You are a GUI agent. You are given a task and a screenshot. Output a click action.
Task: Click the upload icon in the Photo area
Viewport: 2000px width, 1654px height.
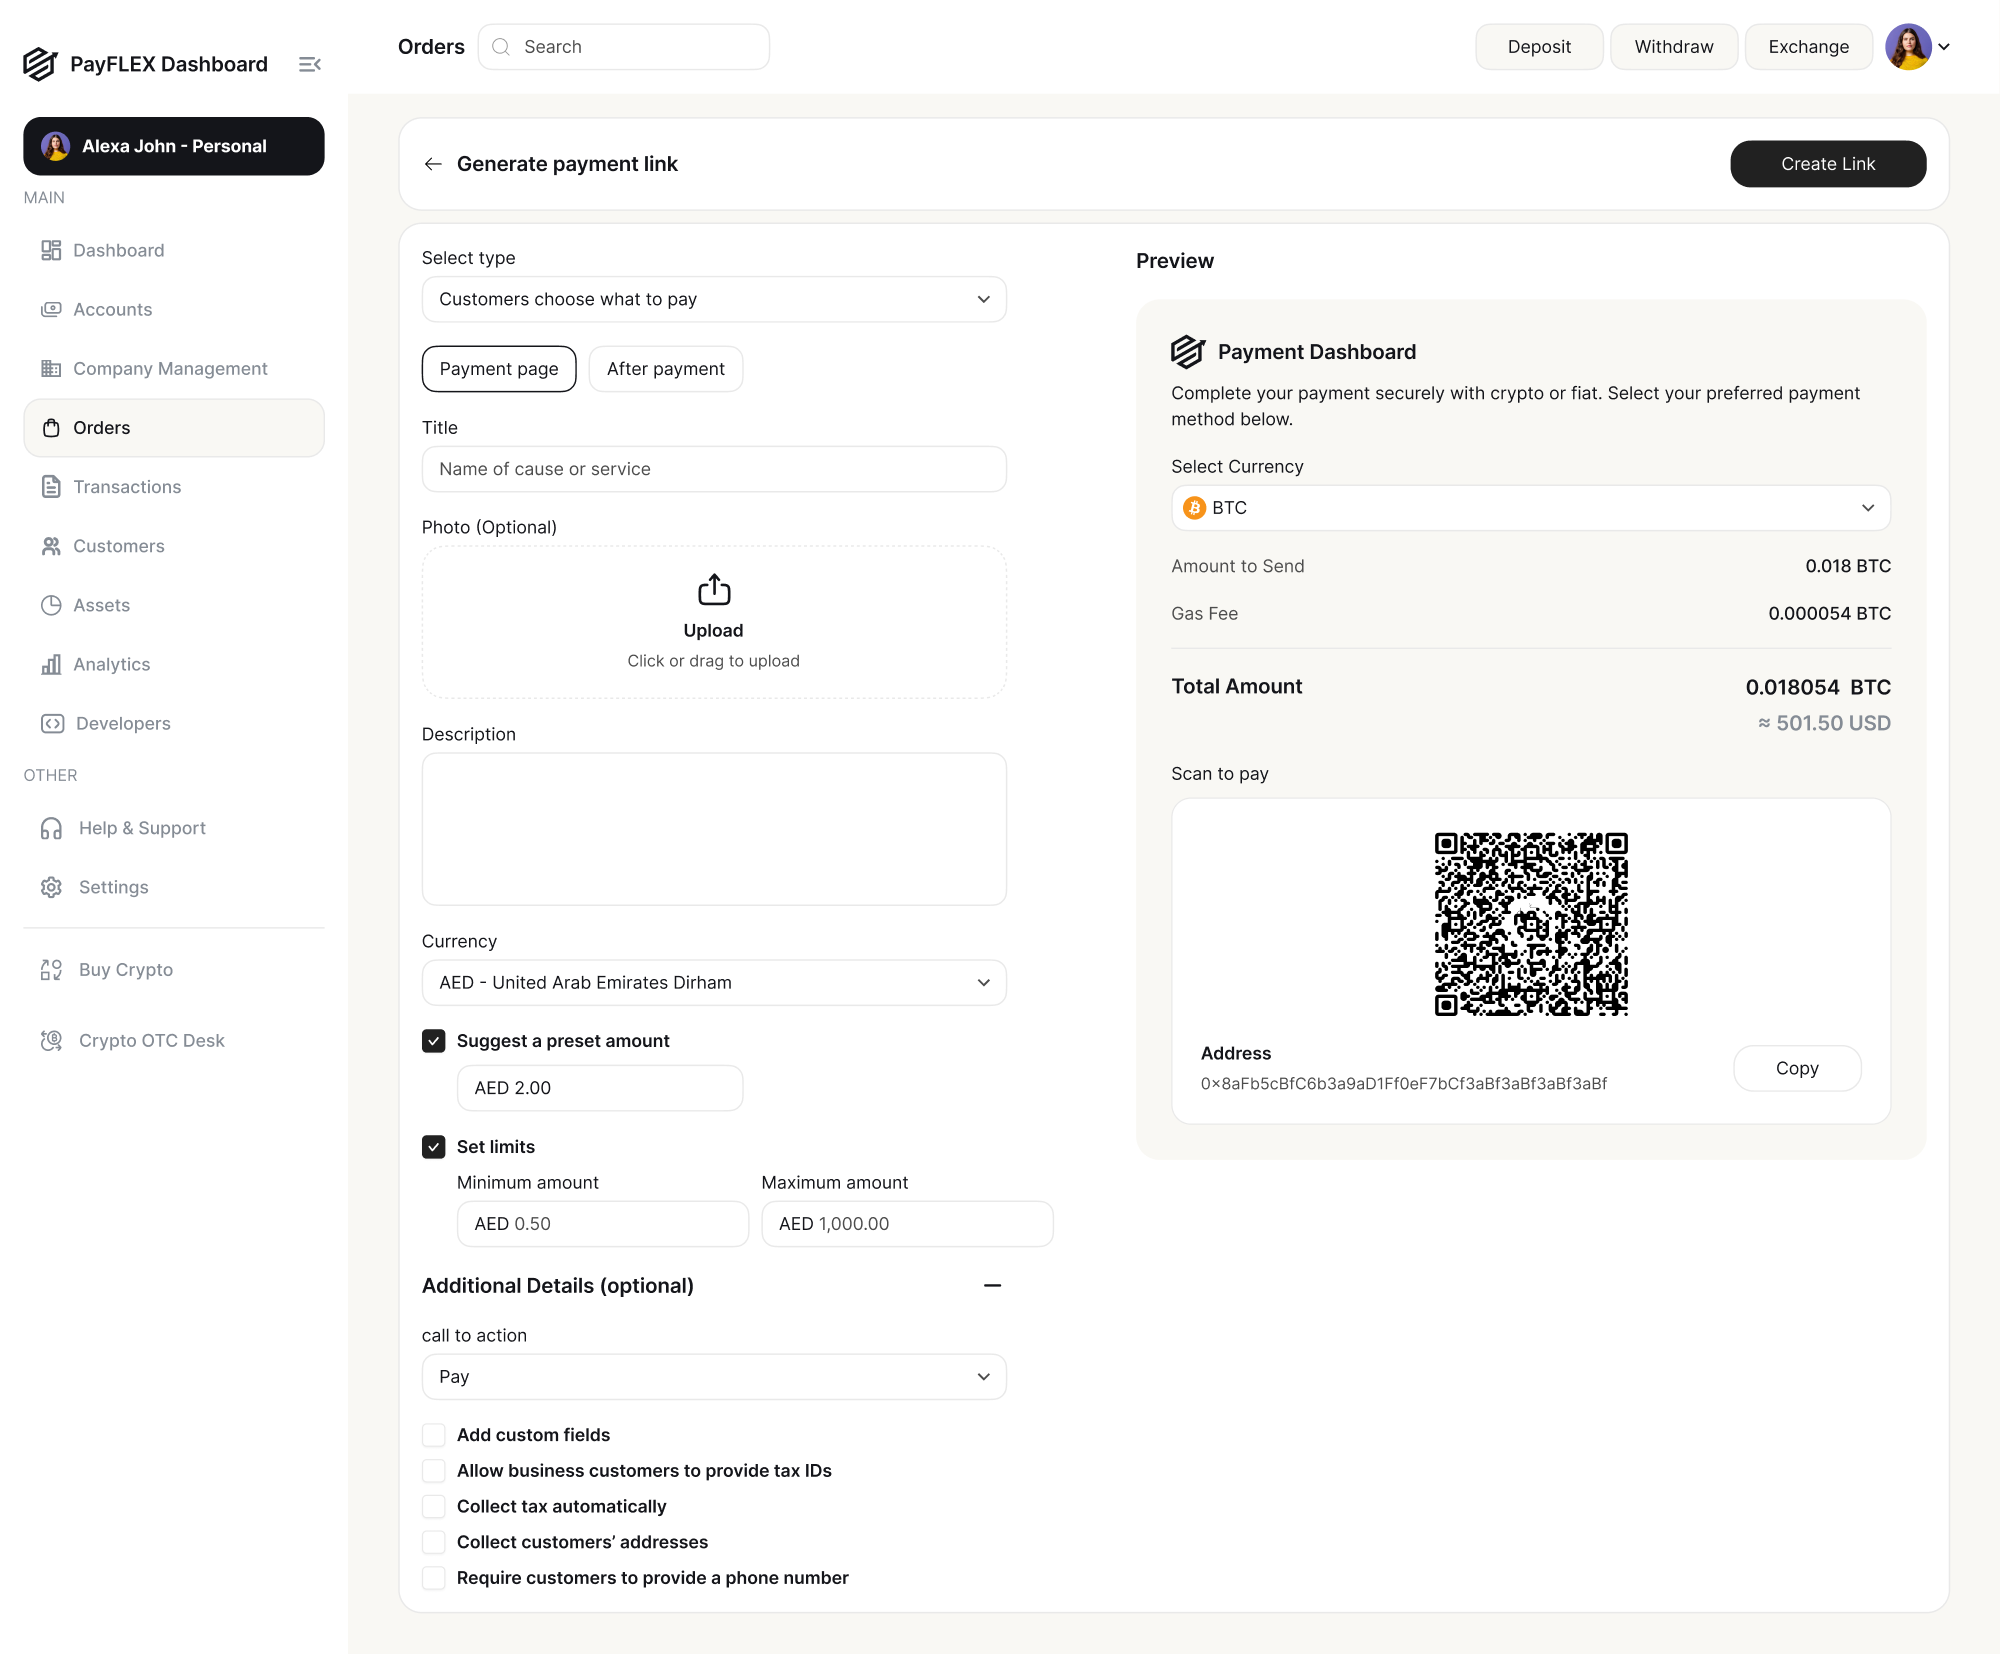tap(713, 590)
